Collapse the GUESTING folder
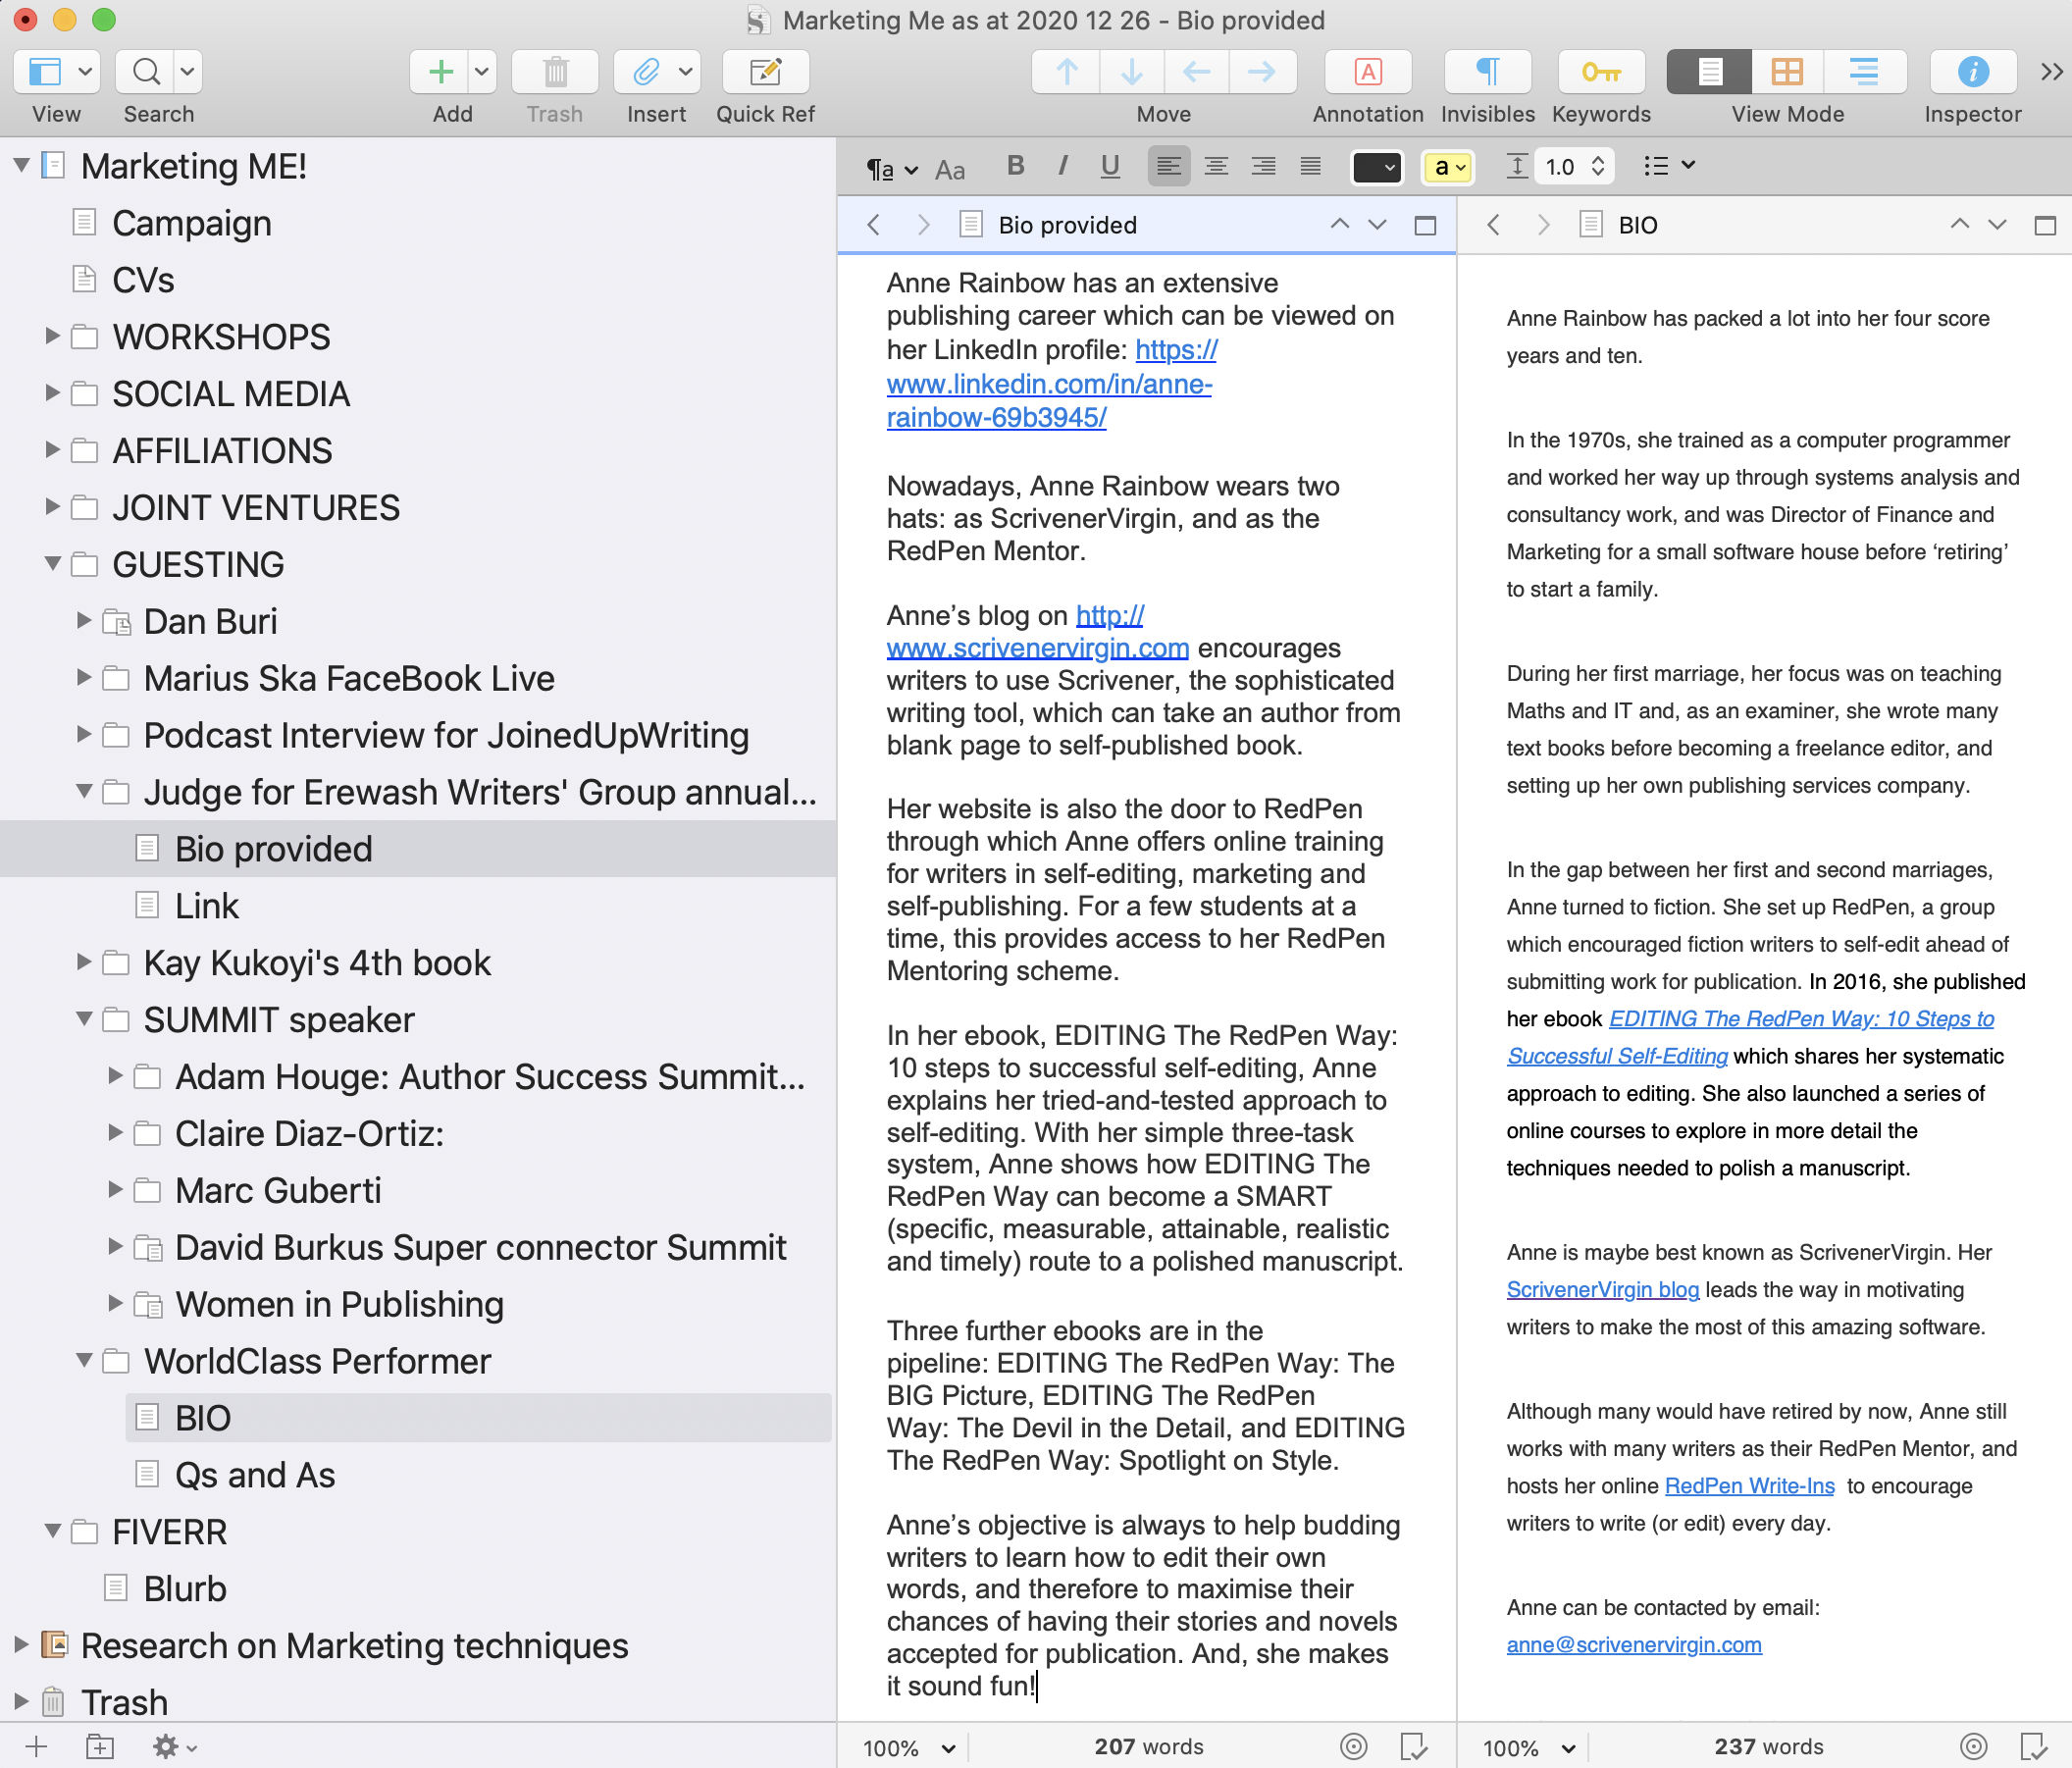The width and height of the screenshot is (2072, 1768). [53, 564]
